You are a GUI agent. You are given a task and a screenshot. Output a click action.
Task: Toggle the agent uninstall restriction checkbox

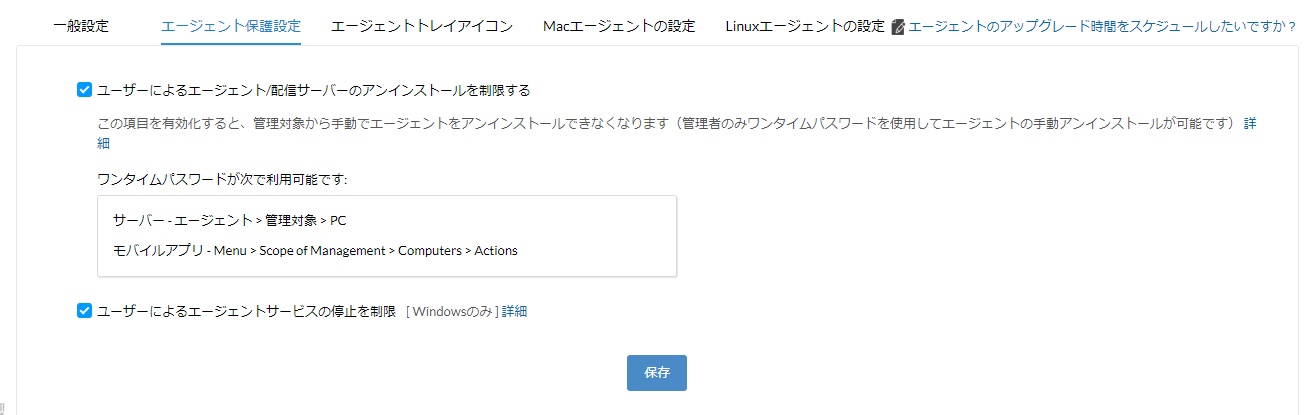pos(84,90)
